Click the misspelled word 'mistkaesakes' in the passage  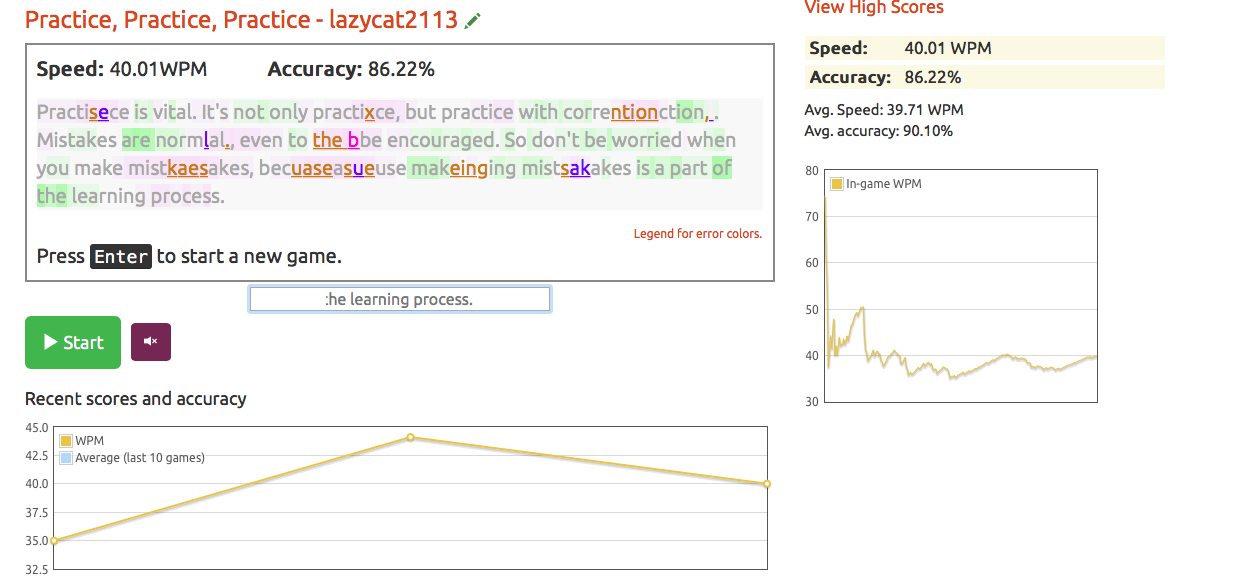click(189, 168)
